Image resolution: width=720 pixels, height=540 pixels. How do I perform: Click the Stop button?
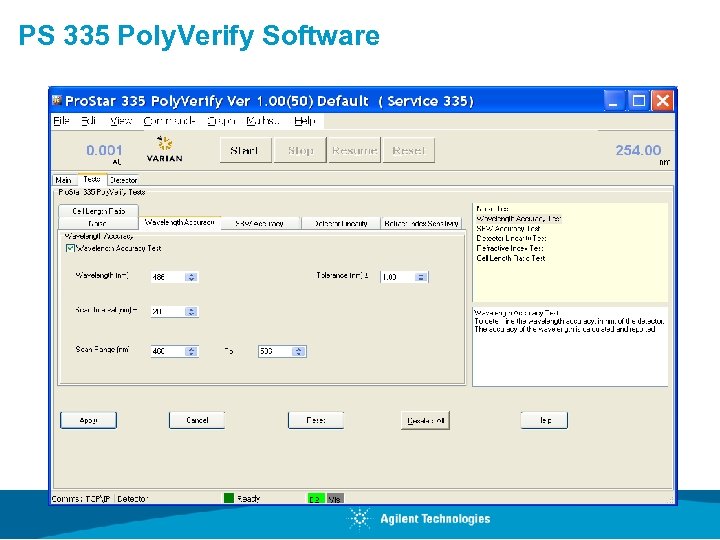(x=300, y=150)
